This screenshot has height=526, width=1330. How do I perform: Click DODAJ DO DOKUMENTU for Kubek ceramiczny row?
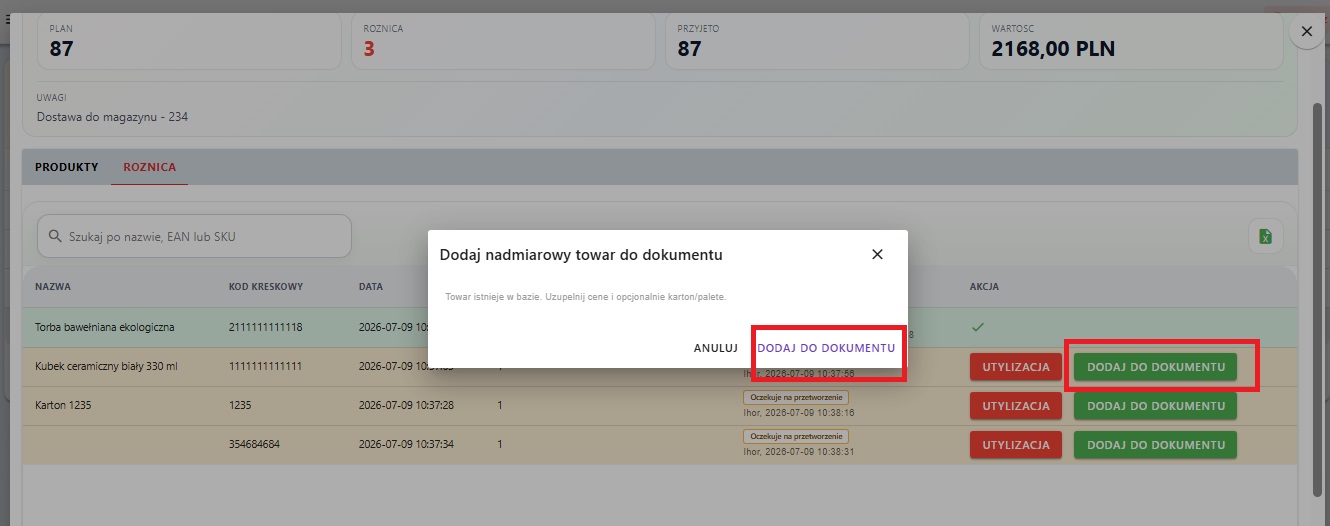click(1155, 367)
